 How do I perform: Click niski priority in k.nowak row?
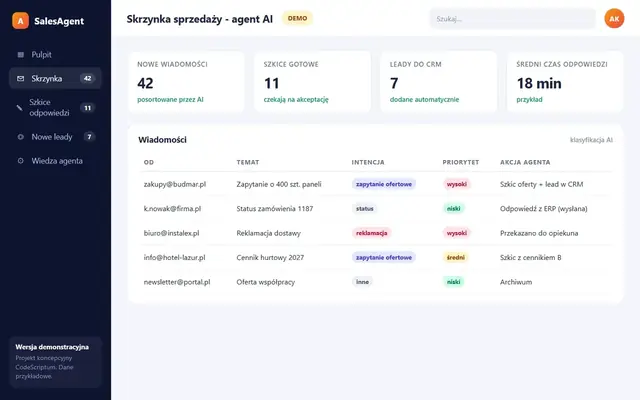[x=453, y=209]
